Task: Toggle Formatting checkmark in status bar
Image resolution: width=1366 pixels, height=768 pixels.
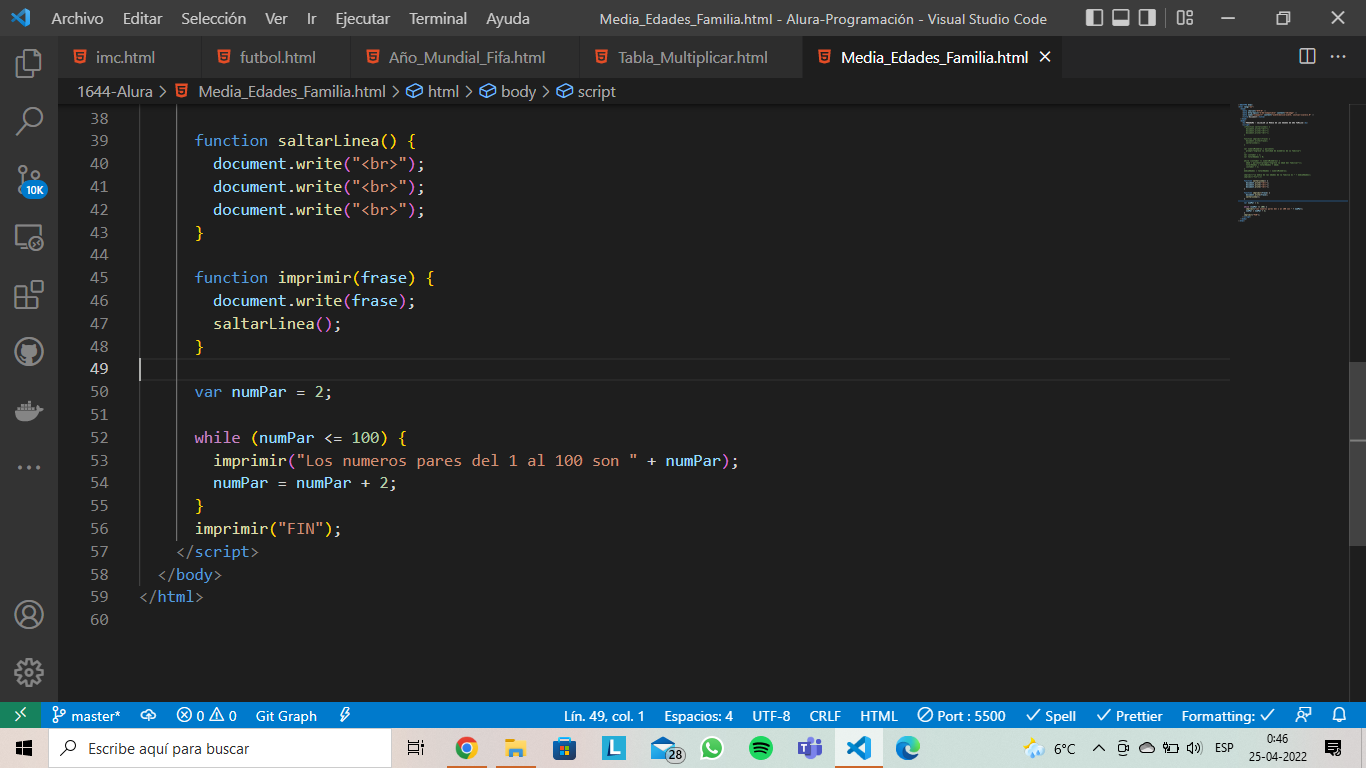Action: click(x=1228, y=715)
